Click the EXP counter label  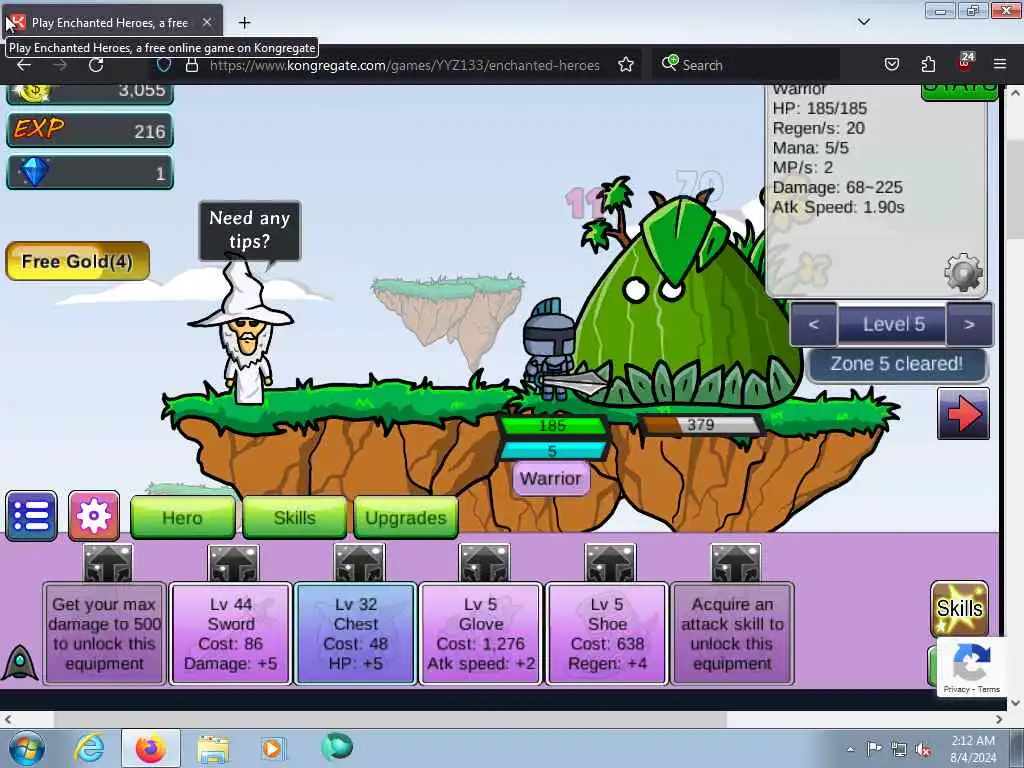point(39,129)
